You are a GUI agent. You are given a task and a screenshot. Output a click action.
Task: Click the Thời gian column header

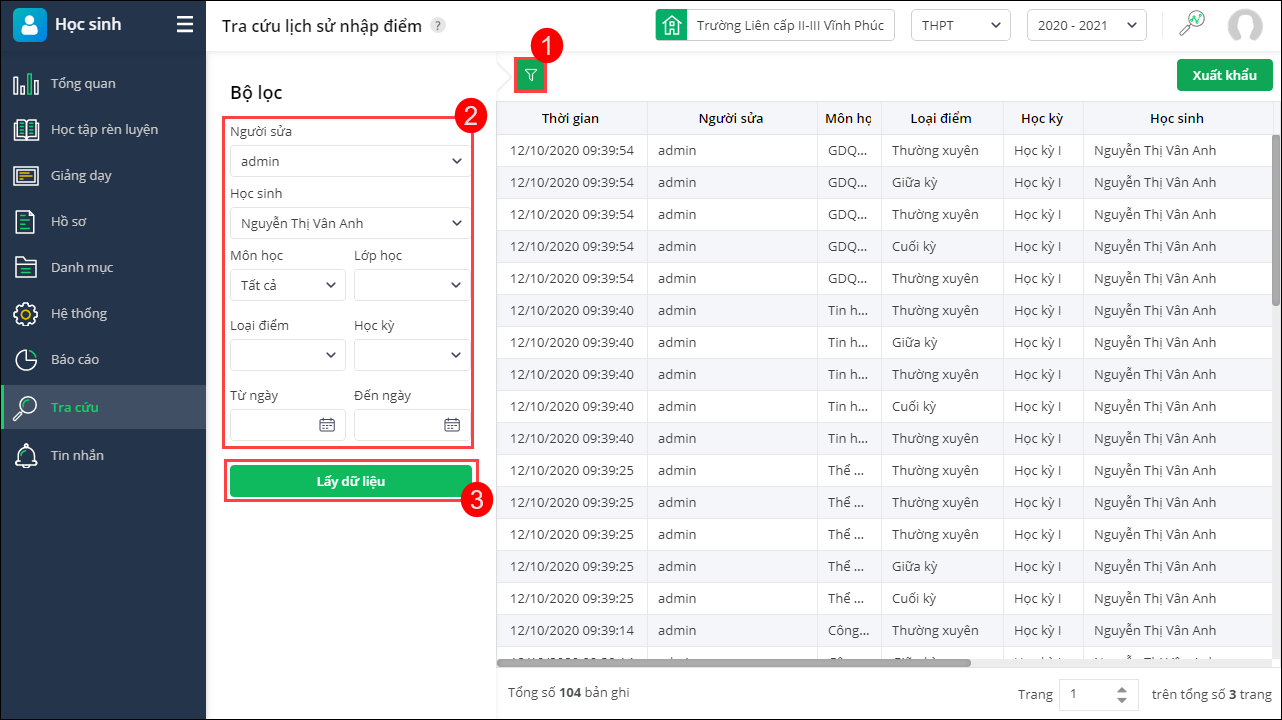tap(571, 118)
